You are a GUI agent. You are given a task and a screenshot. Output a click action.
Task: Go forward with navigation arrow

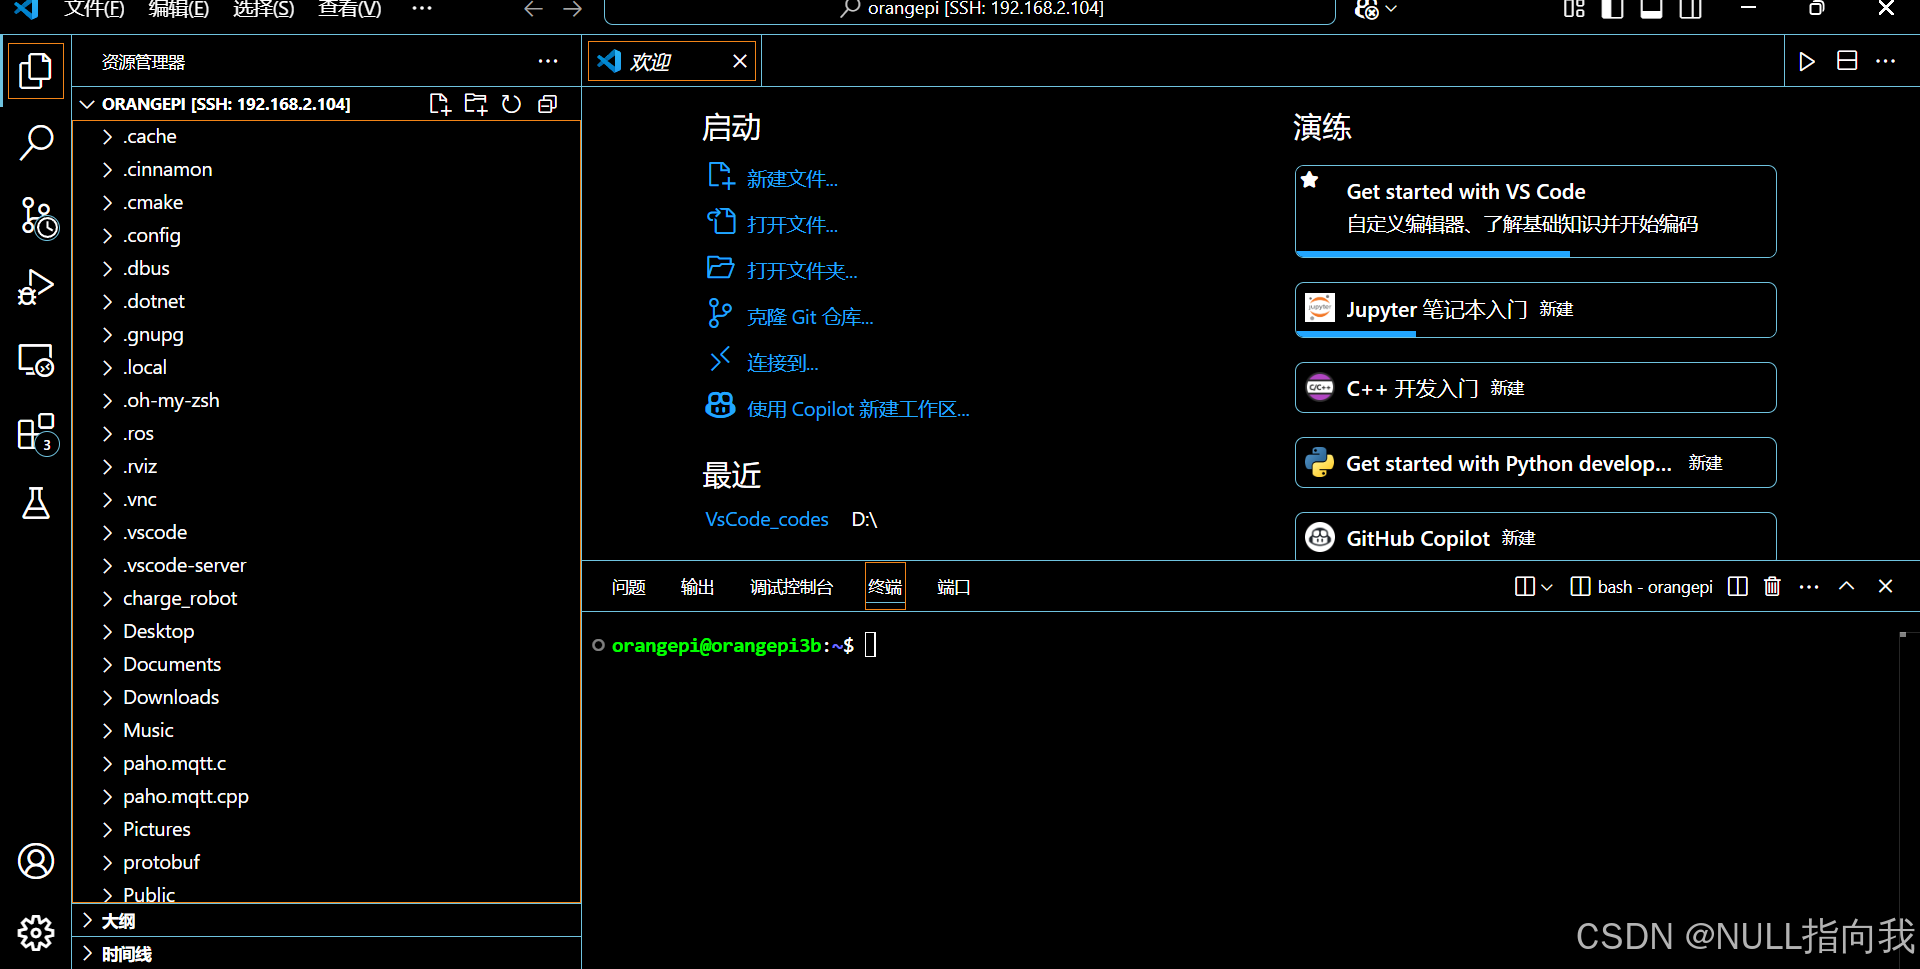click(x=573, y=9)
